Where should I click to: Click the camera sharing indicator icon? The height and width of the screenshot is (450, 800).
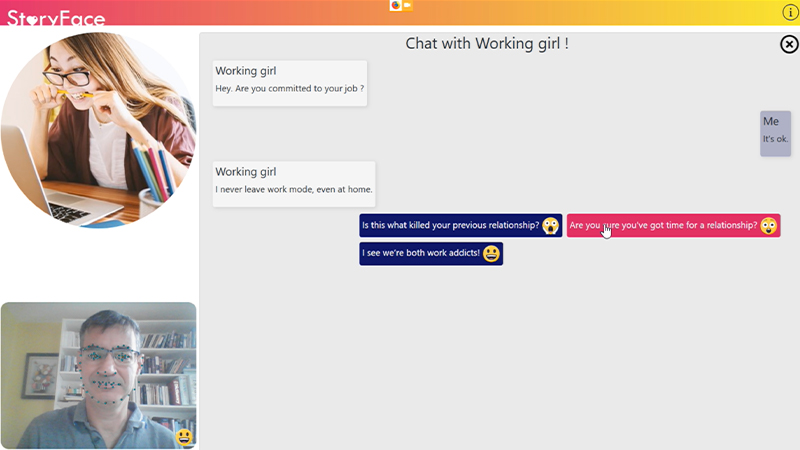pos(407,5)
